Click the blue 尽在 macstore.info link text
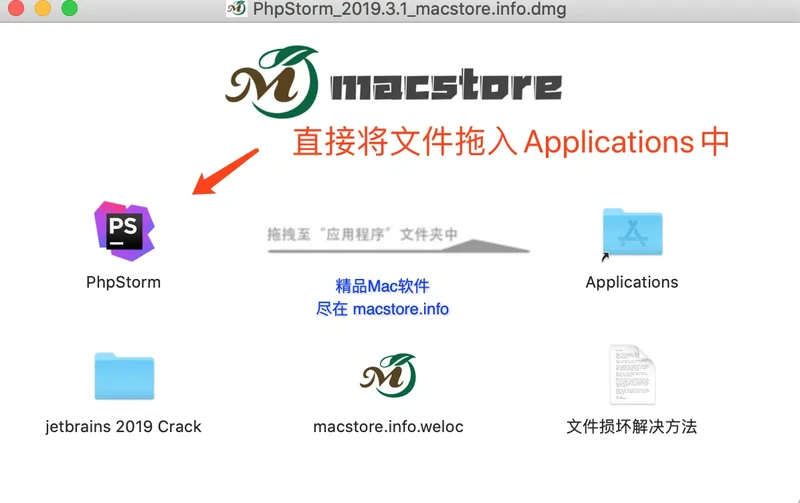 (383, 309)
